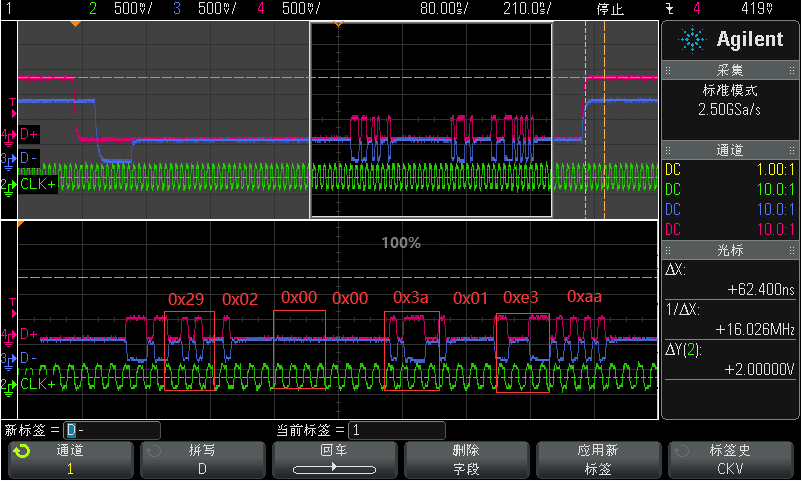The height and width of the screenshot is (481, 802).
Task: Click the rotary icon on 拼写 softkey
Action: [x=154, y=451]
